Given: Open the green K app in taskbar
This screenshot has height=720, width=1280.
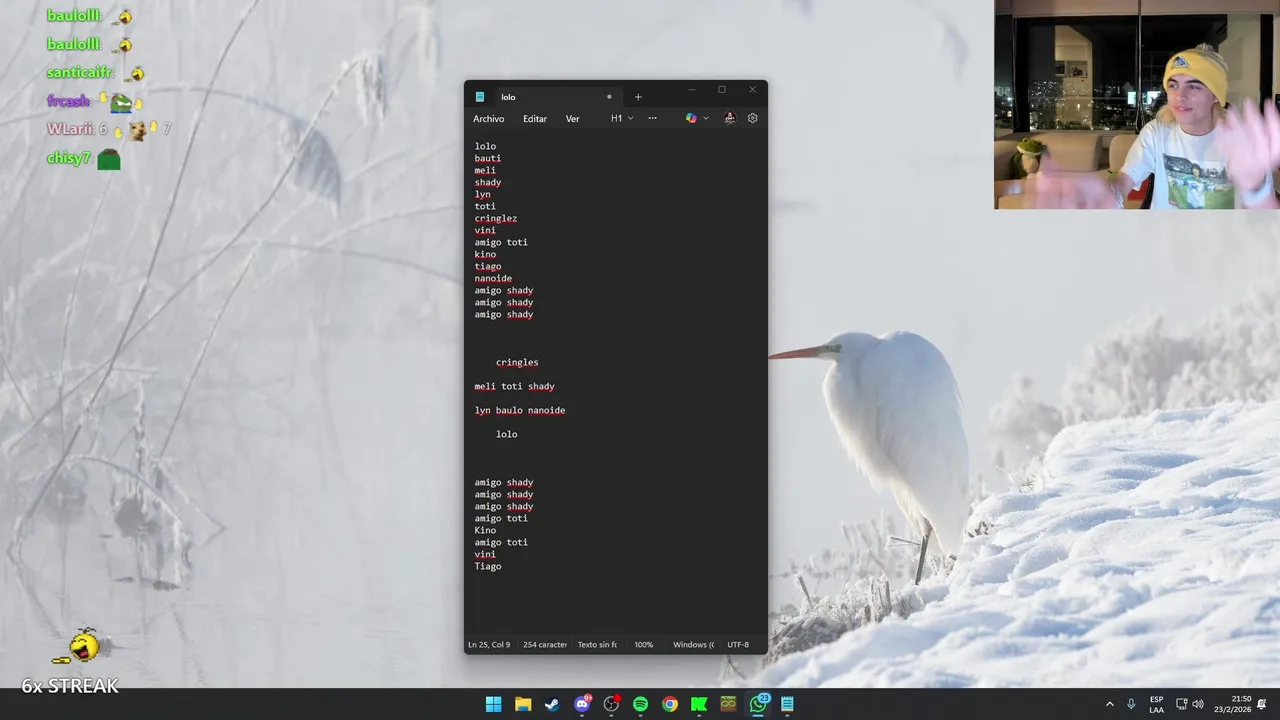Looking at the screenshot, I should [699, 704].
